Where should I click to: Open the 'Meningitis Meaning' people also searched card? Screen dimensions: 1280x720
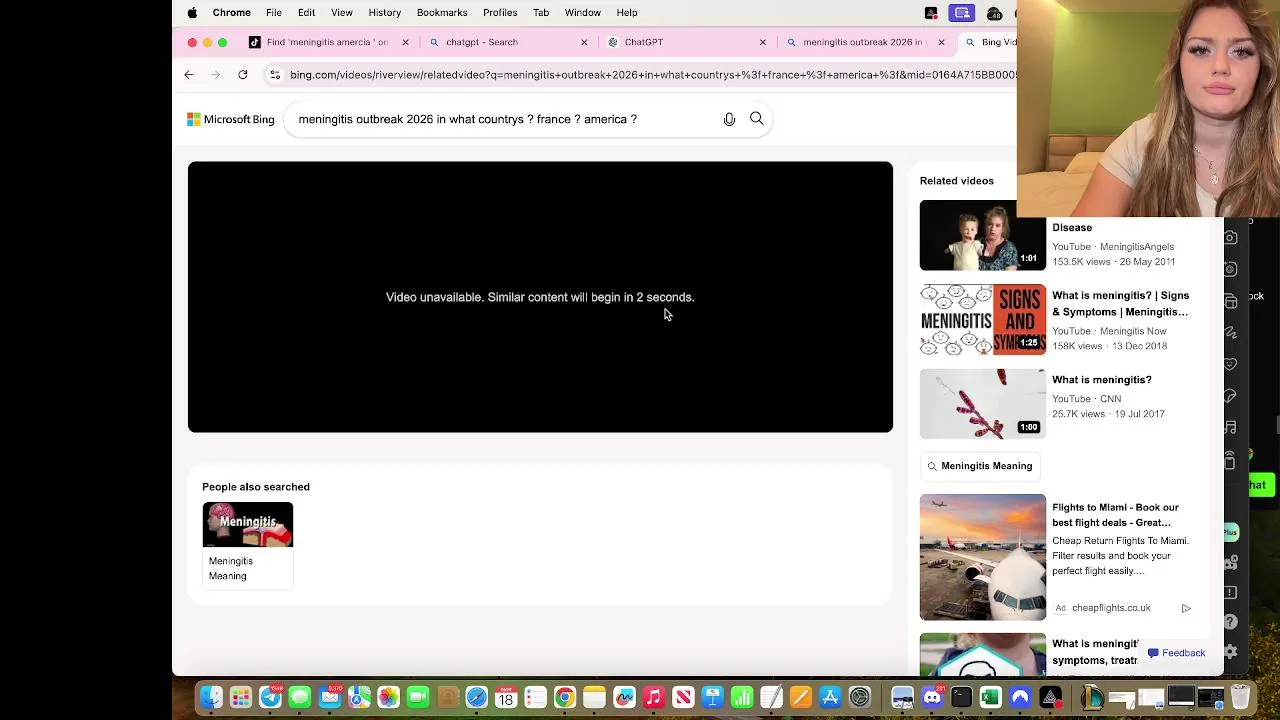point(247,545)
